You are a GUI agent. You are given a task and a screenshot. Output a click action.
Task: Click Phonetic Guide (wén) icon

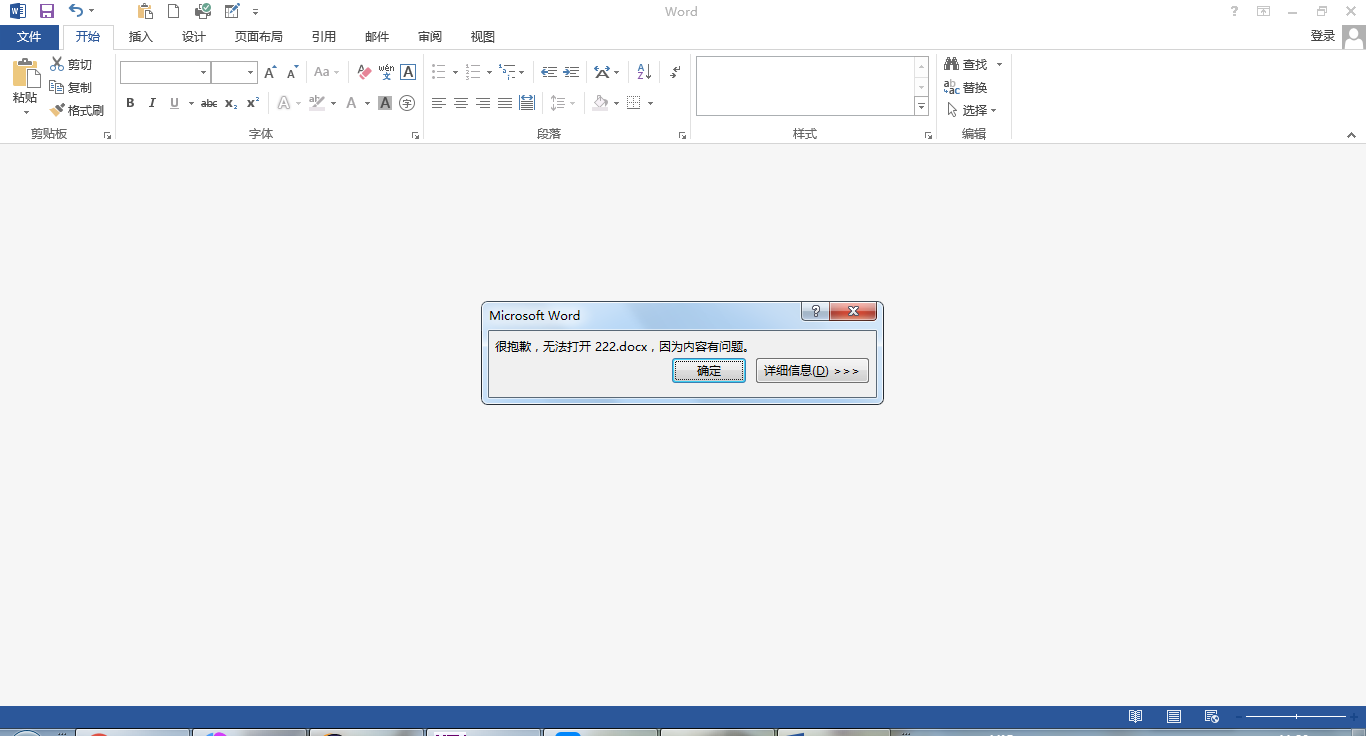pyautogui.click(x=386, y=72)
